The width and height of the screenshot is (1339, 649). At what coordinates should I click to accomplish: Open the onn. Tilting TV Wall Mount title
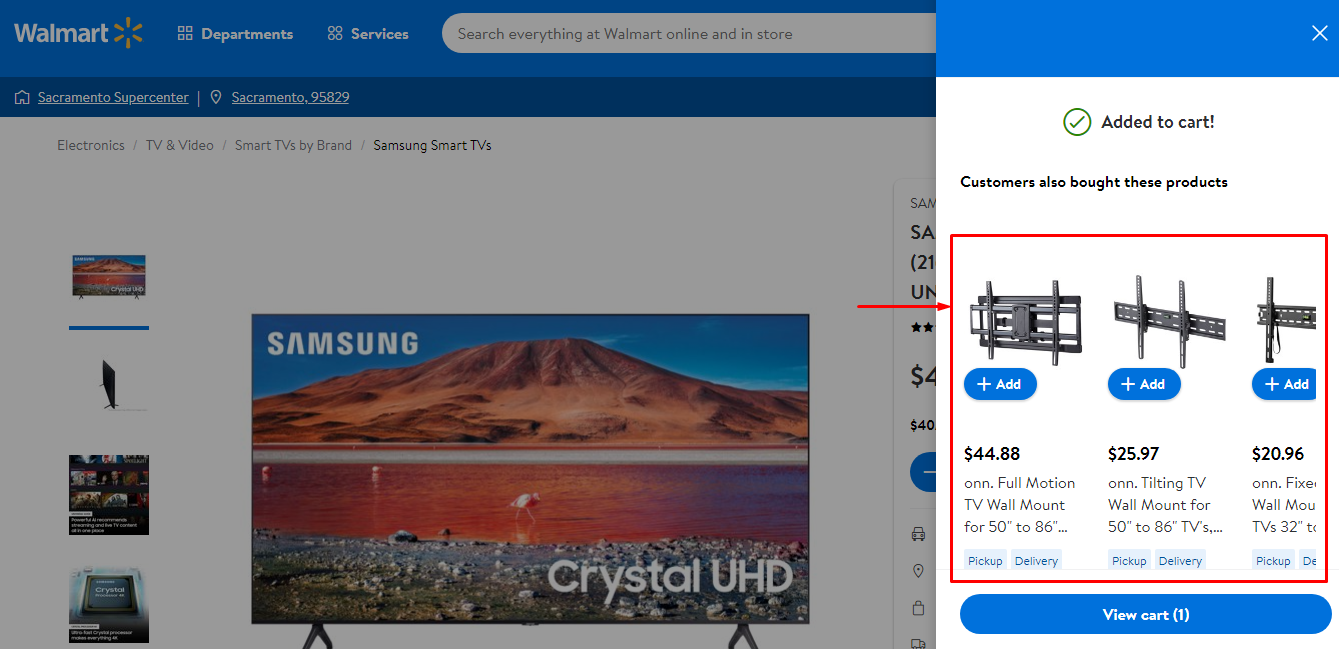tap(1165, 504)
